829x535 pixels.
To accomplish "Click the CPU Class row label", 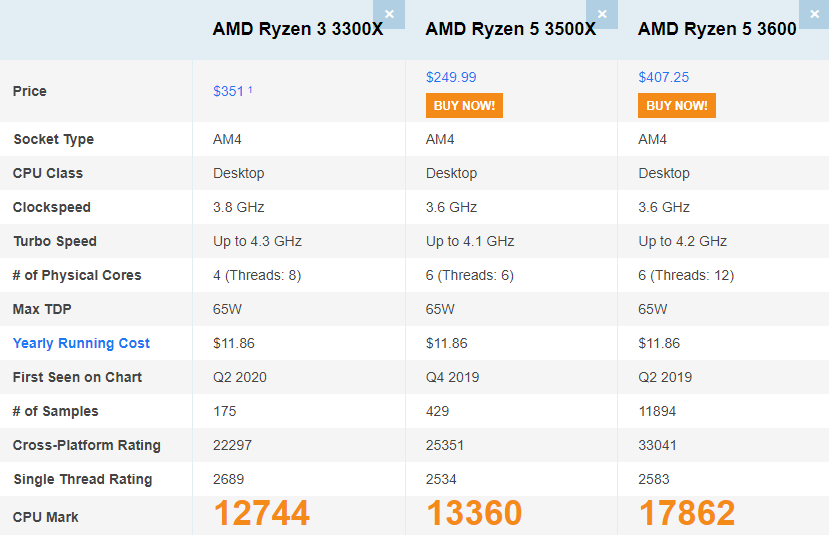I will click(x=48, y=173).
